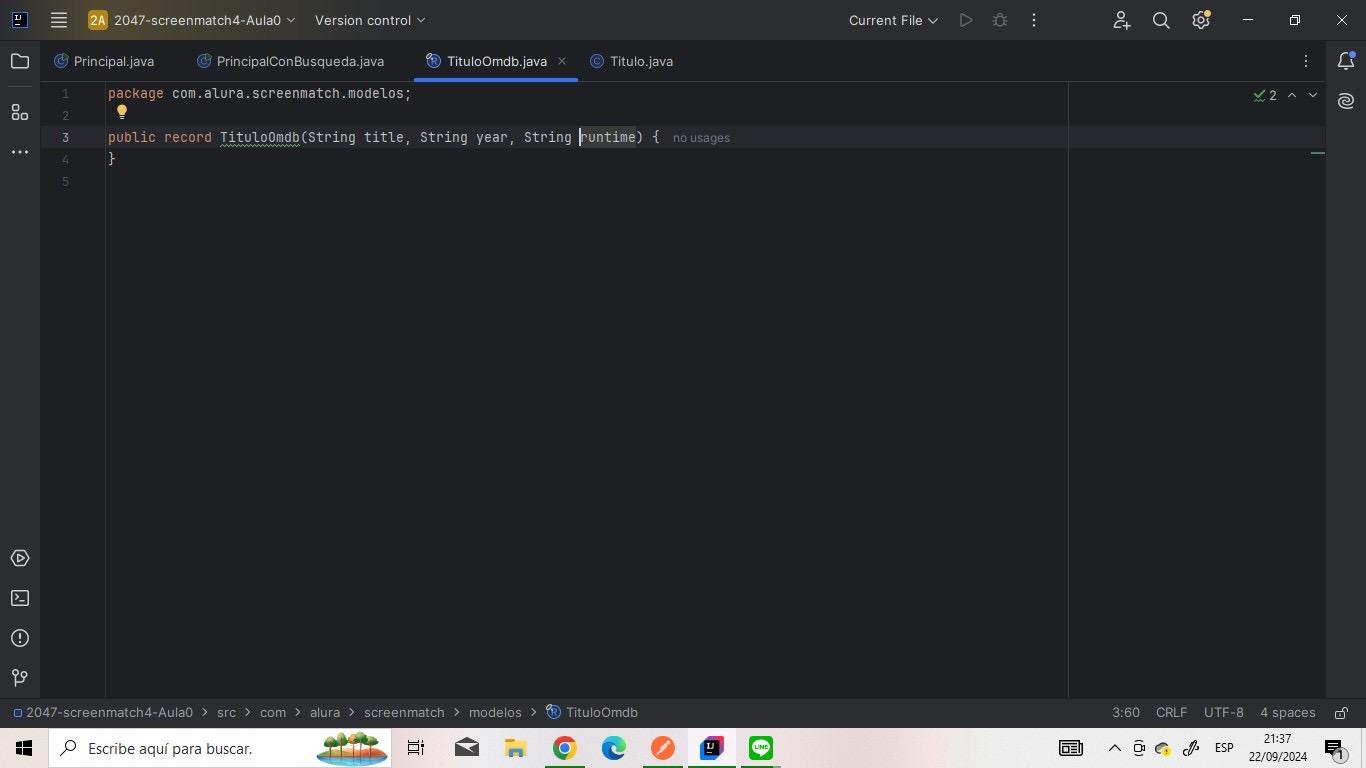Click the TituloOmdb breadcrumb
This screenshot has height=768, width=1366.
click(592, 713)
